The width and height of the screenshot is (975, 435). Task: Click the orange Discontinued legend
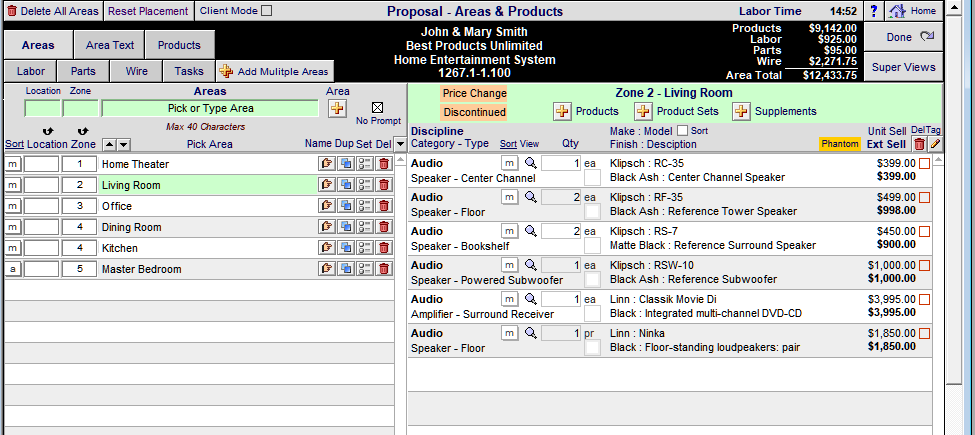[474, 112]
